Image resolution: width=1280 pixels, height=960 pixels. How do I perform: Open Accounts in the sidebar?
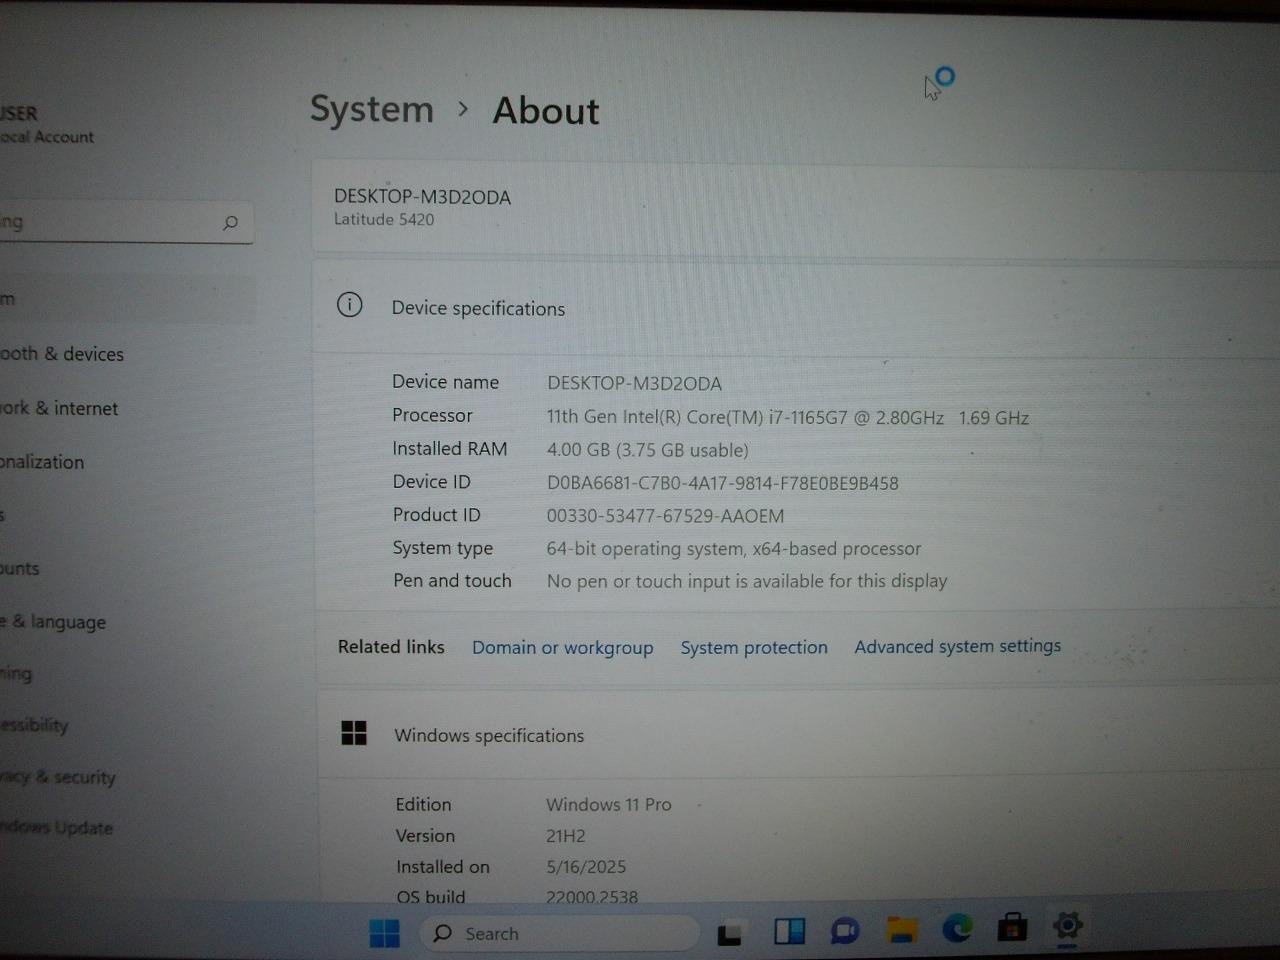point(20,568)
